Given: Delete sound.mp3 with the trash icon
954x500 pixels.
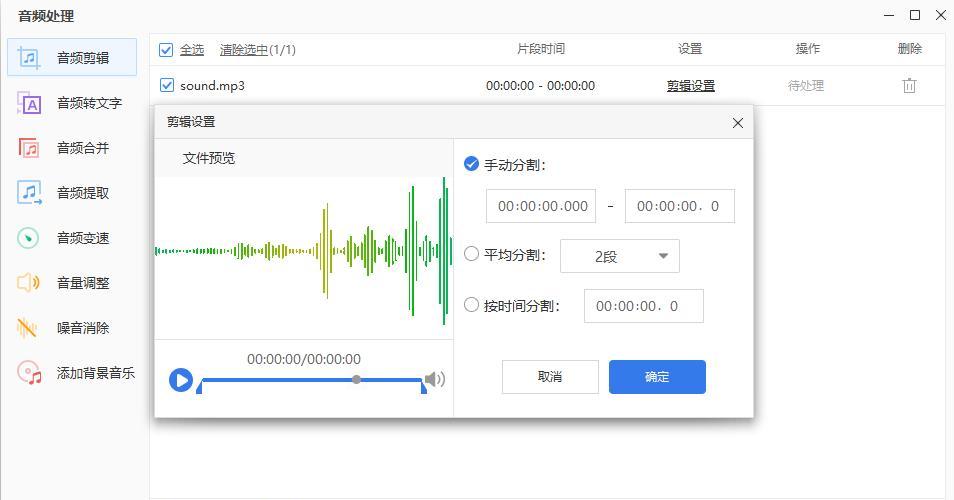Looking at the screenshot, I should point(909,85).
